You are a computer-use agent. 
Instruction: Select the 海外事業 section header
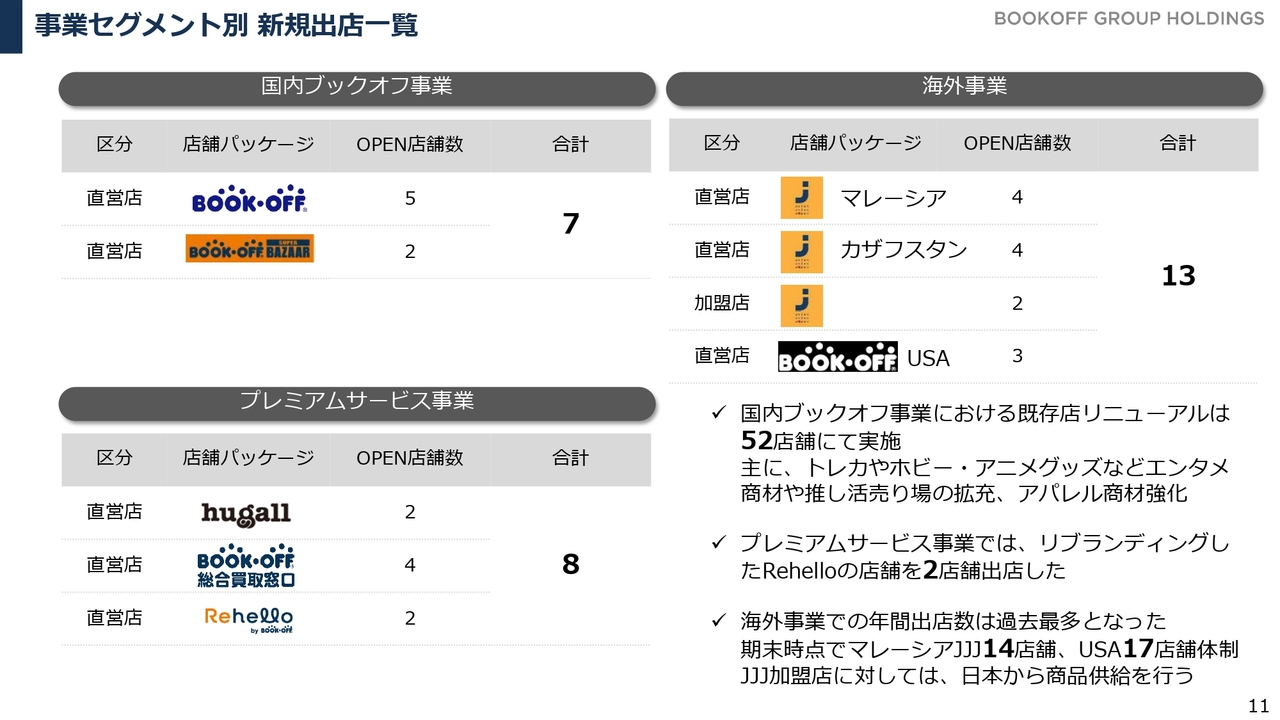965,87
